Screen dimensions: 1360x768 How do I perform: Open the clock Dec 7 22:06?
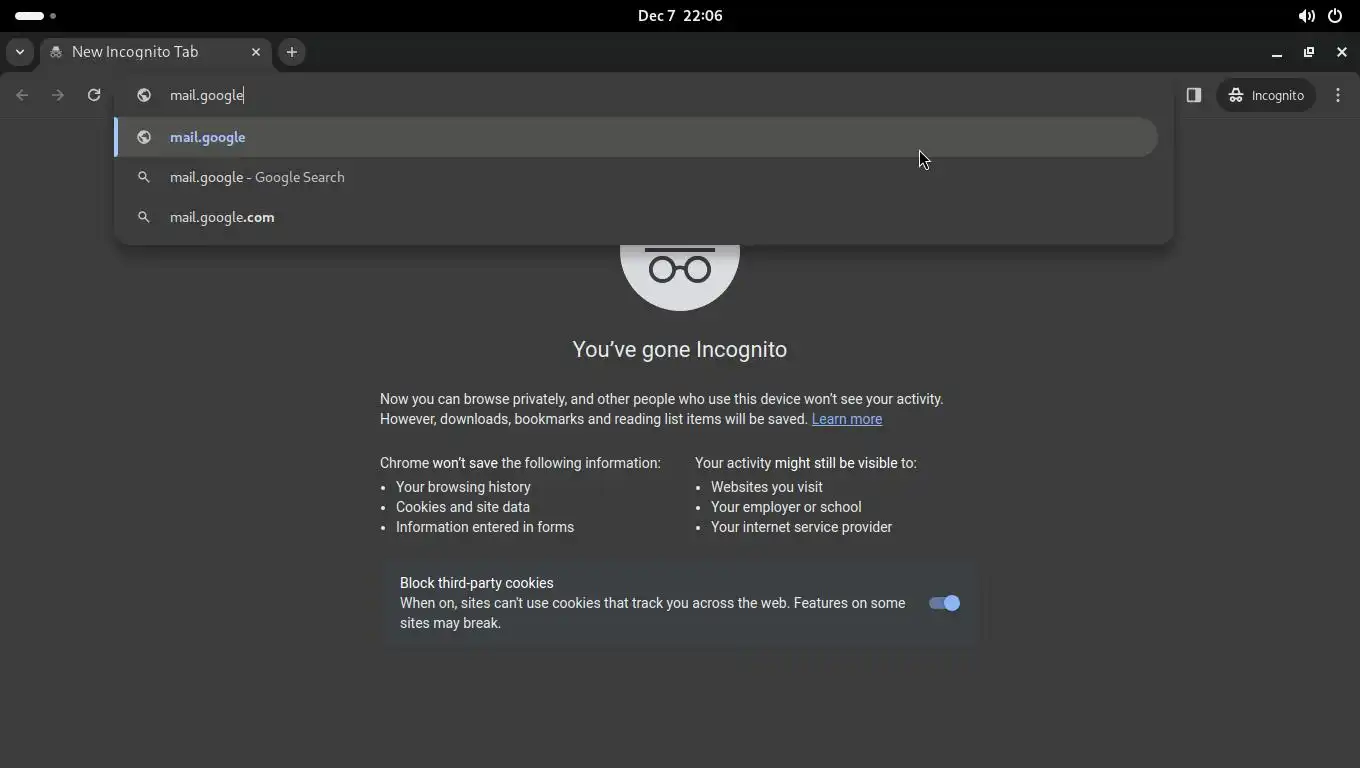tap(680, 16)
